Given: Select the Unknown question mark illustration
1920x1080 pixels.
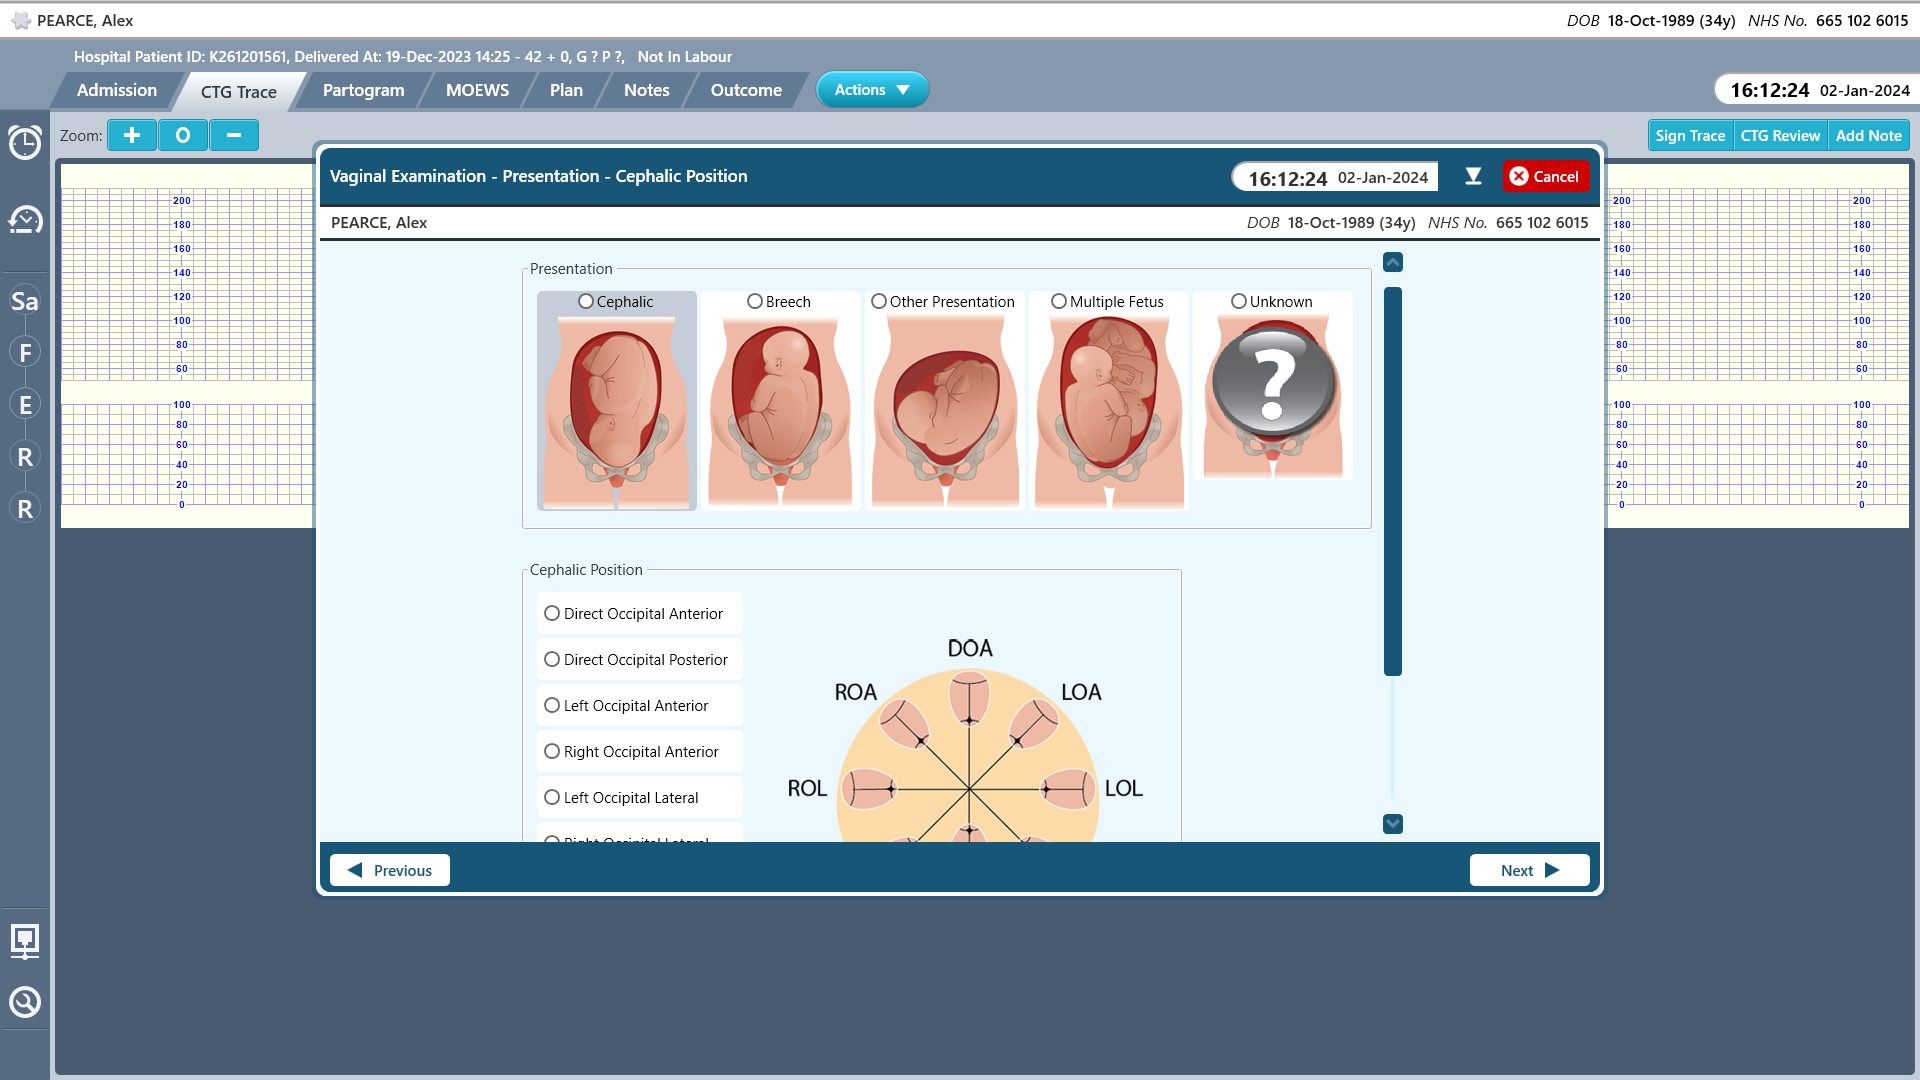Looking at the screenshot, I should point(1273,397).
